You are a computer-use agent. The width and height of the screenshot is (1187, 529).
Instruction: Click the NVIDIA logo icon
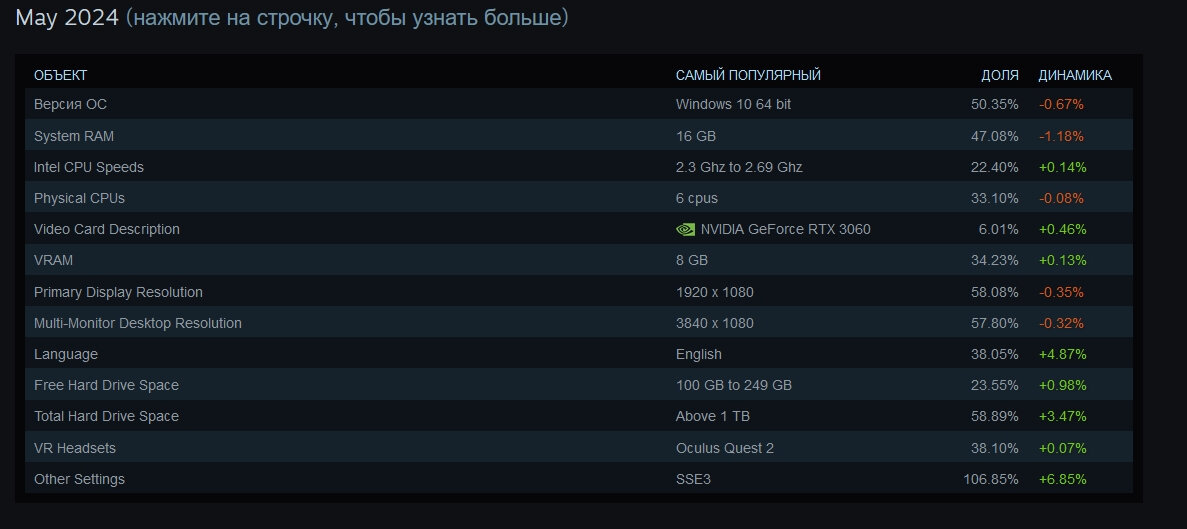pyautogui.click(x=685, y=229)
